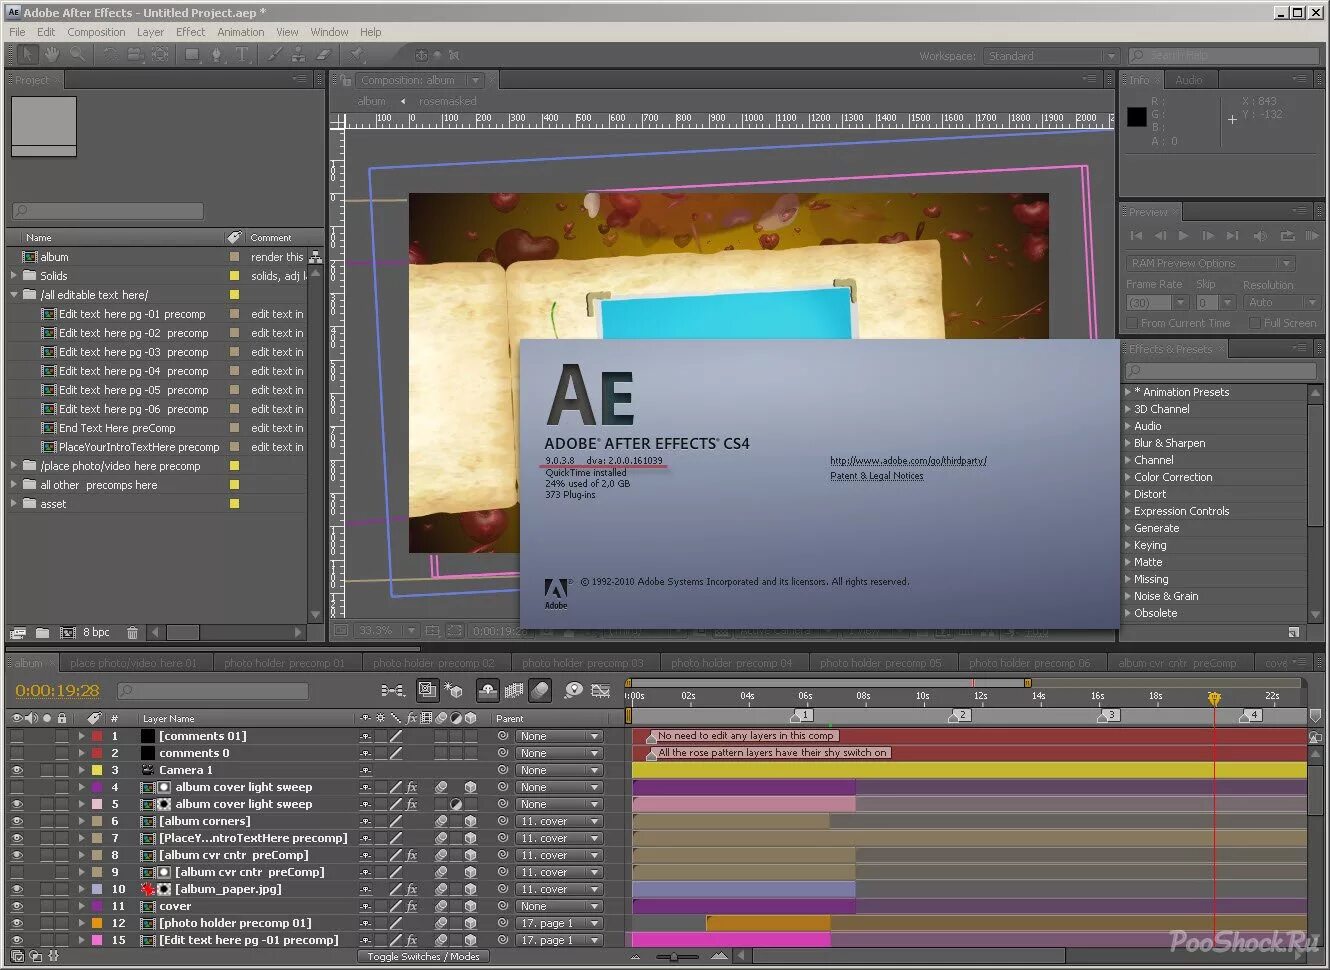Select the Pen tool
The width and height of the screenshot is (1330, 970).
(216, 55)
